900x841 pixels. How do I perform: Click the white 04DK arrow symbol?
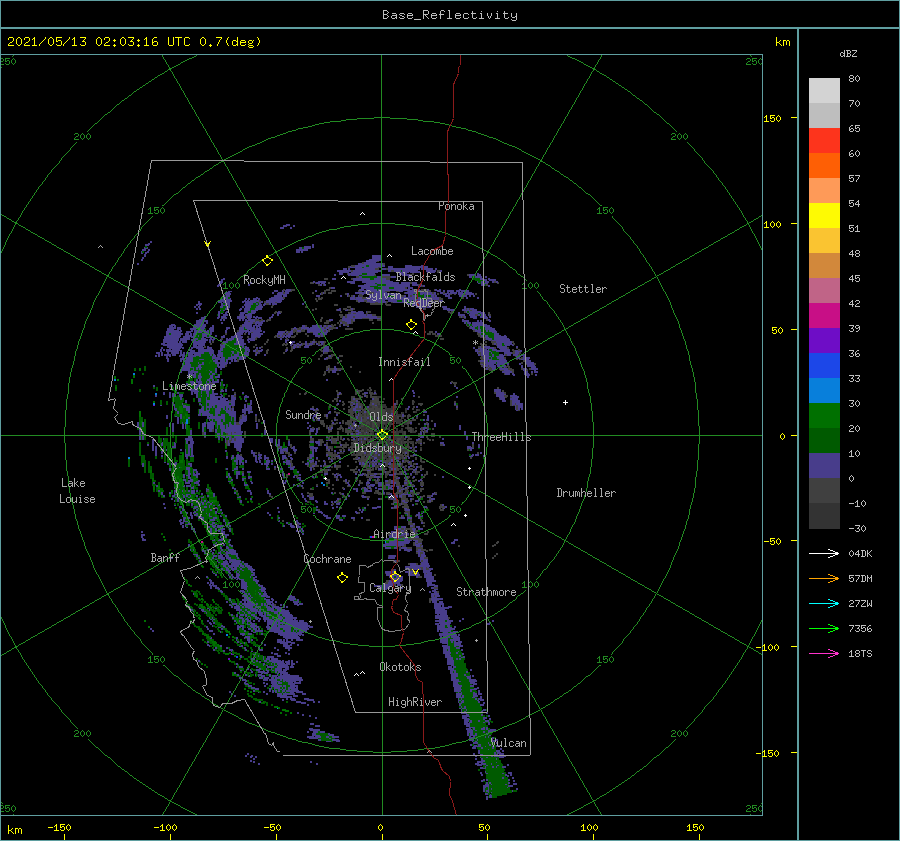pyautogui.click(x=824, y=553)
